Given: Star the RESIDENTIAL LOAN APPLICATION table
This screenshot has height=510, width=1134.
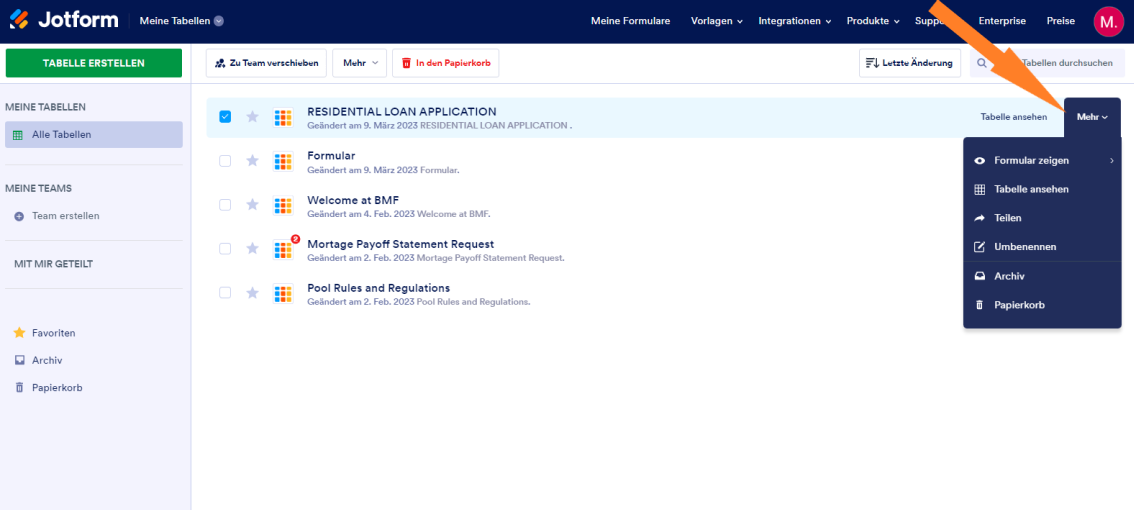Looking at the screenshot, I should tap(252, 117).
